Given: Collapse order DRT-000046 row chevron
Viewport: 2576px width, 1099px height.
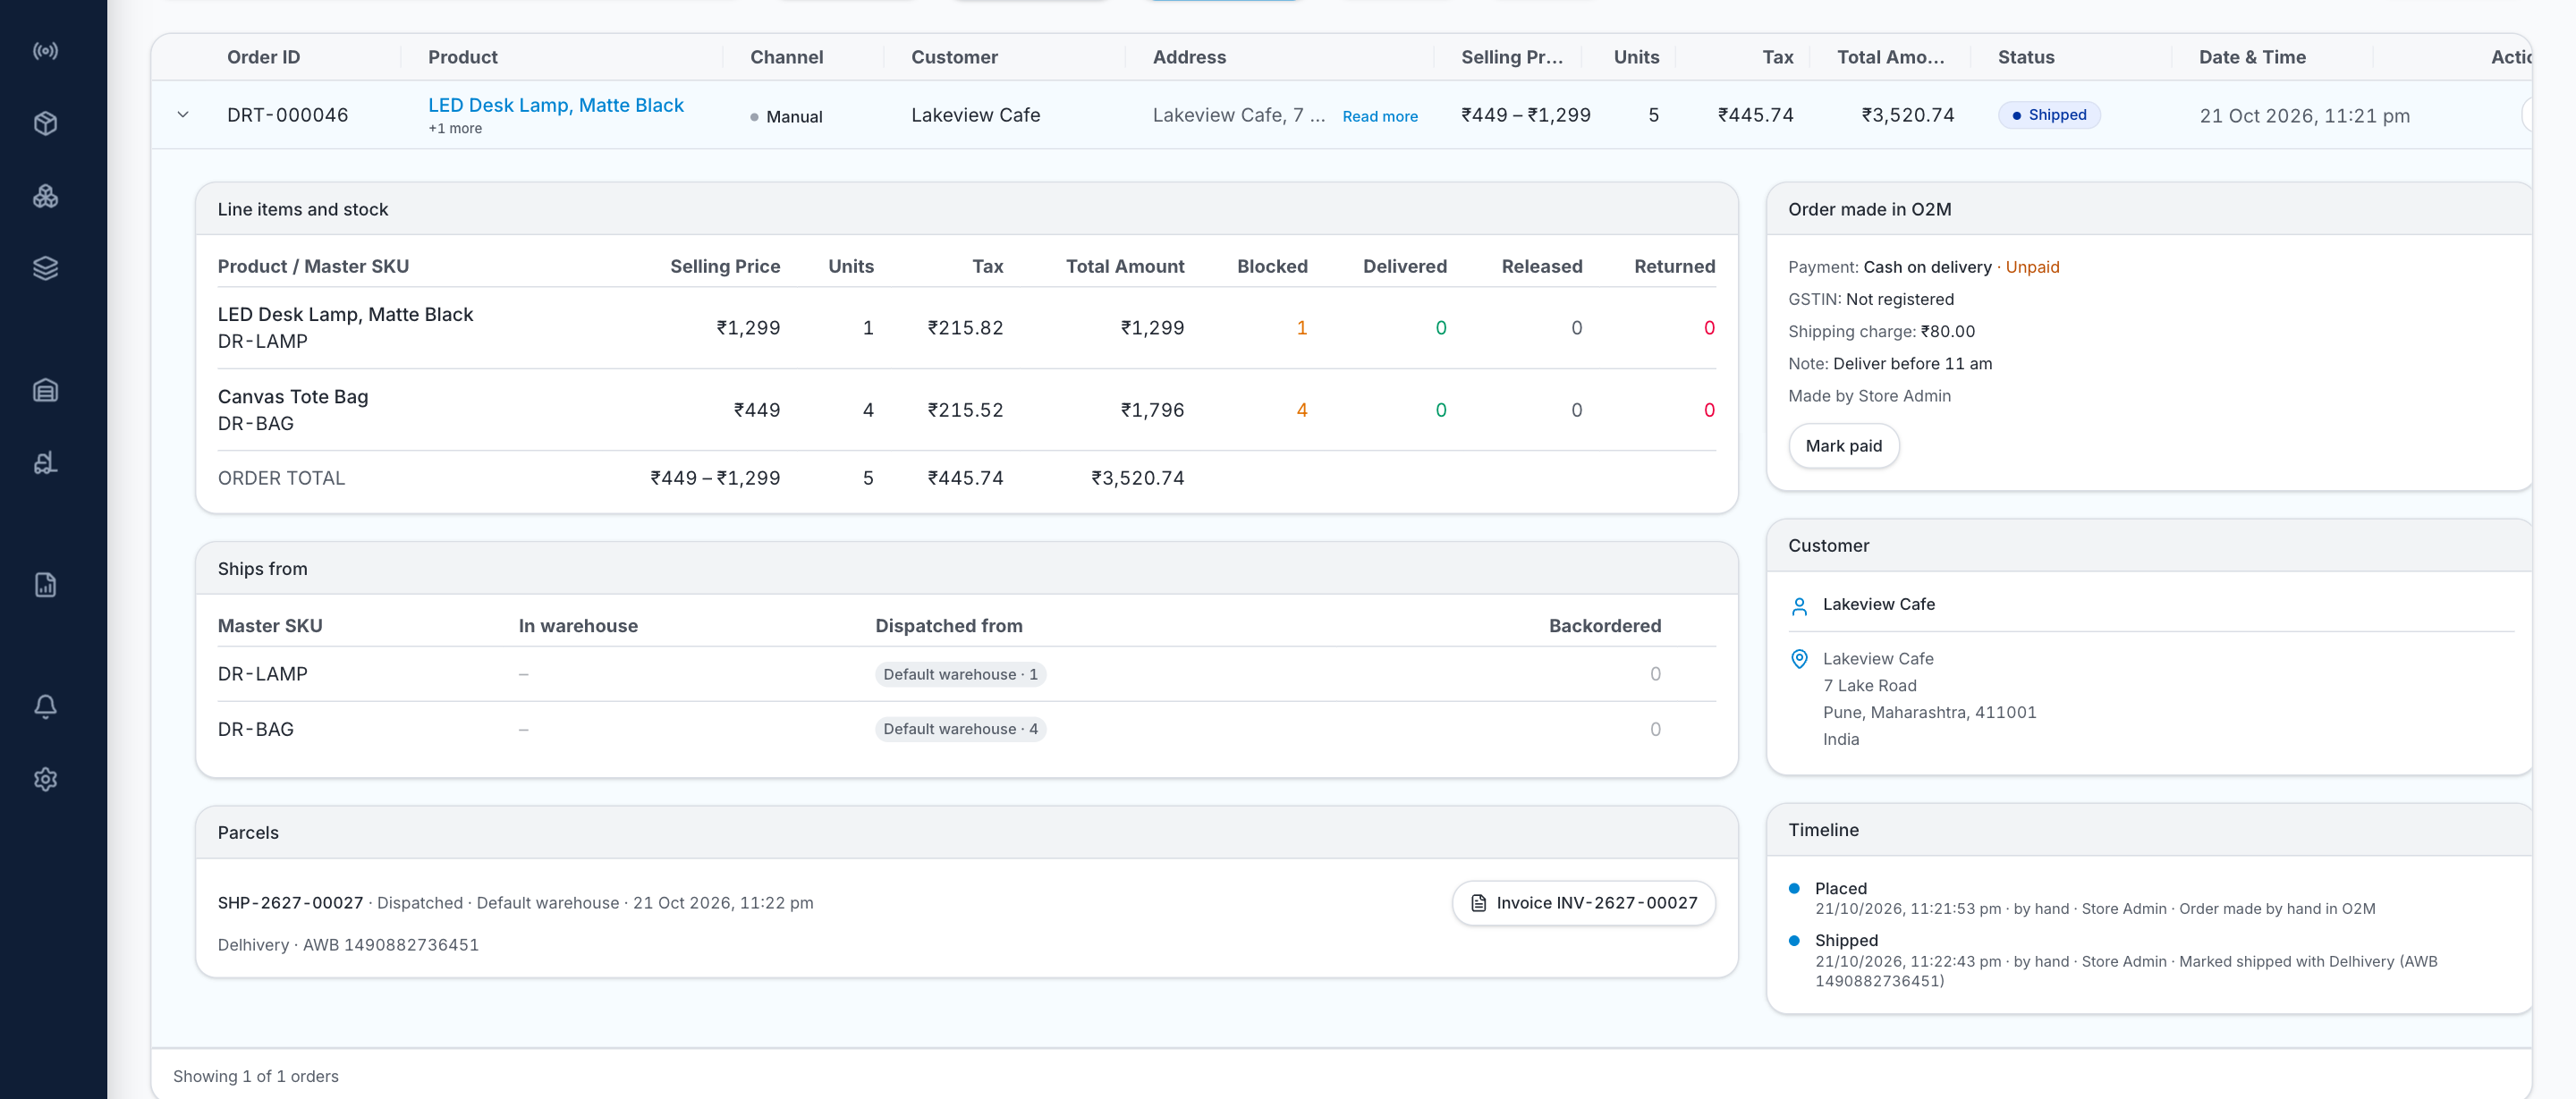Looking at the screenshot, I should click(183, 115).
